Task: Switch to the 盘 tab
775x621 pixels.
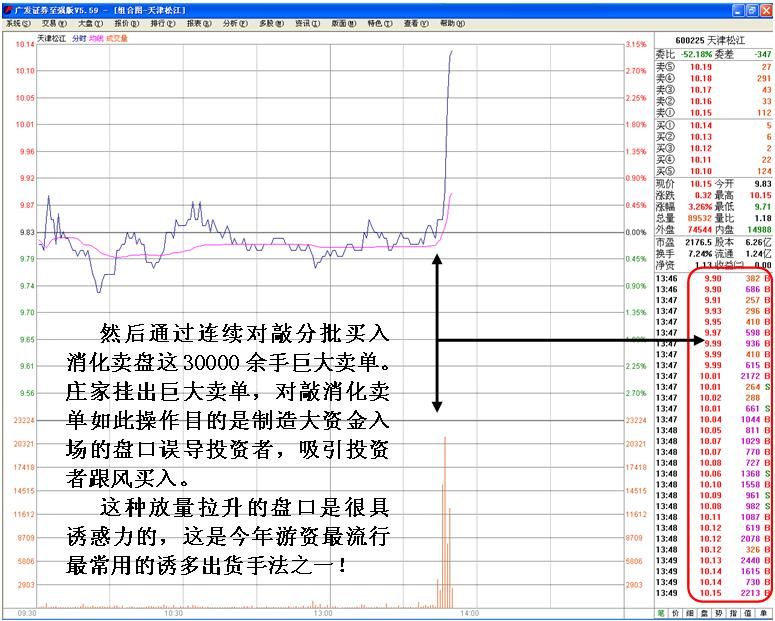Action: [x=704, y=613]
